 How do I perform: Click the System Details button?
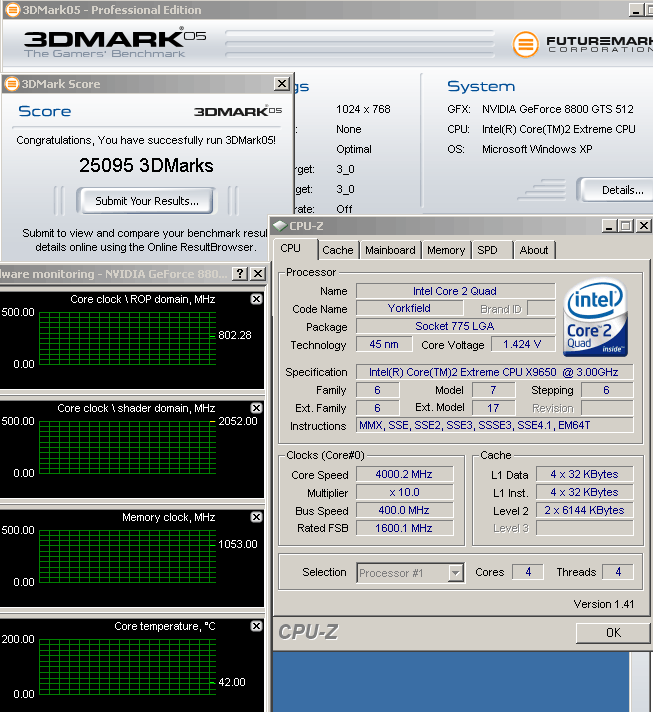pyautogui.click(x=622, y=190)
